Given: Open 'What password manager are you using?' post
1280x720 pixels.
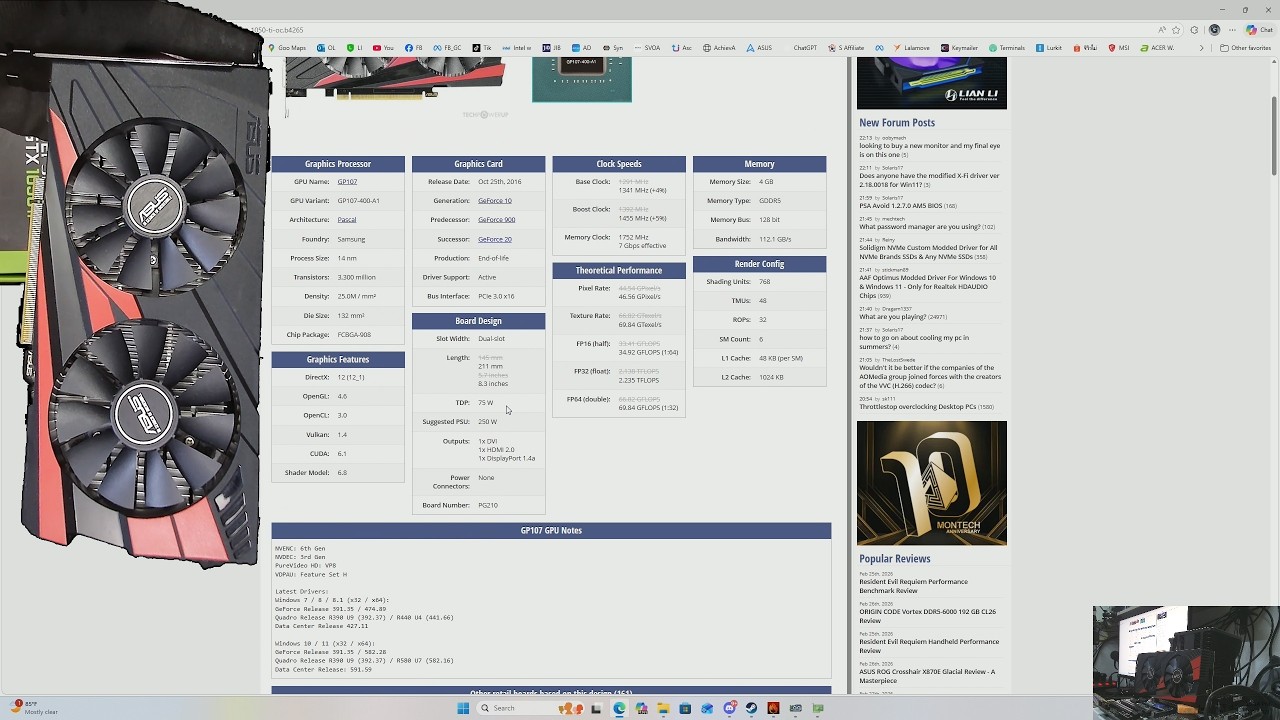Looking at the screenshot, I should pyautogui.click(x=919, y=227).
